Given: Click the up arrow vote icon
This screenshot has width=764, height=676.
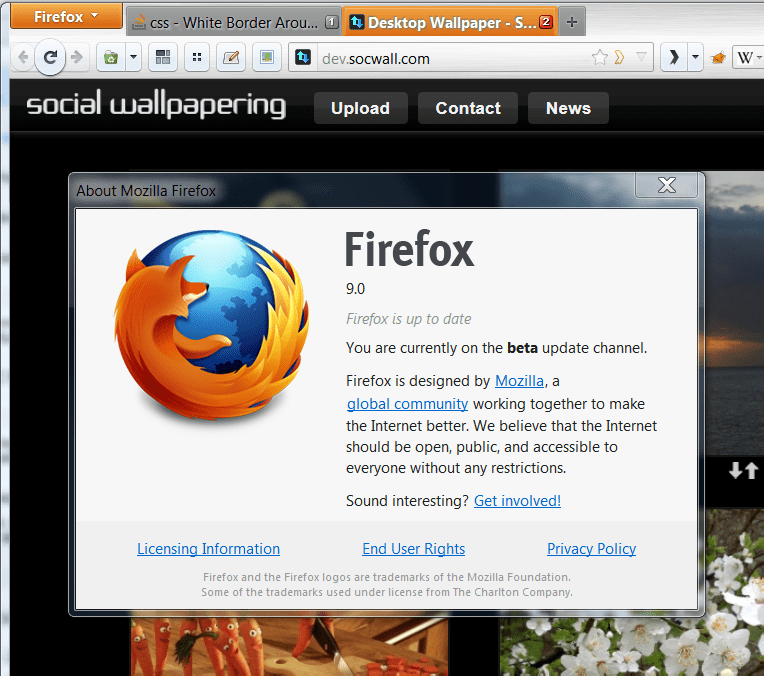Looking at the screenshot, I should point(751,470).
